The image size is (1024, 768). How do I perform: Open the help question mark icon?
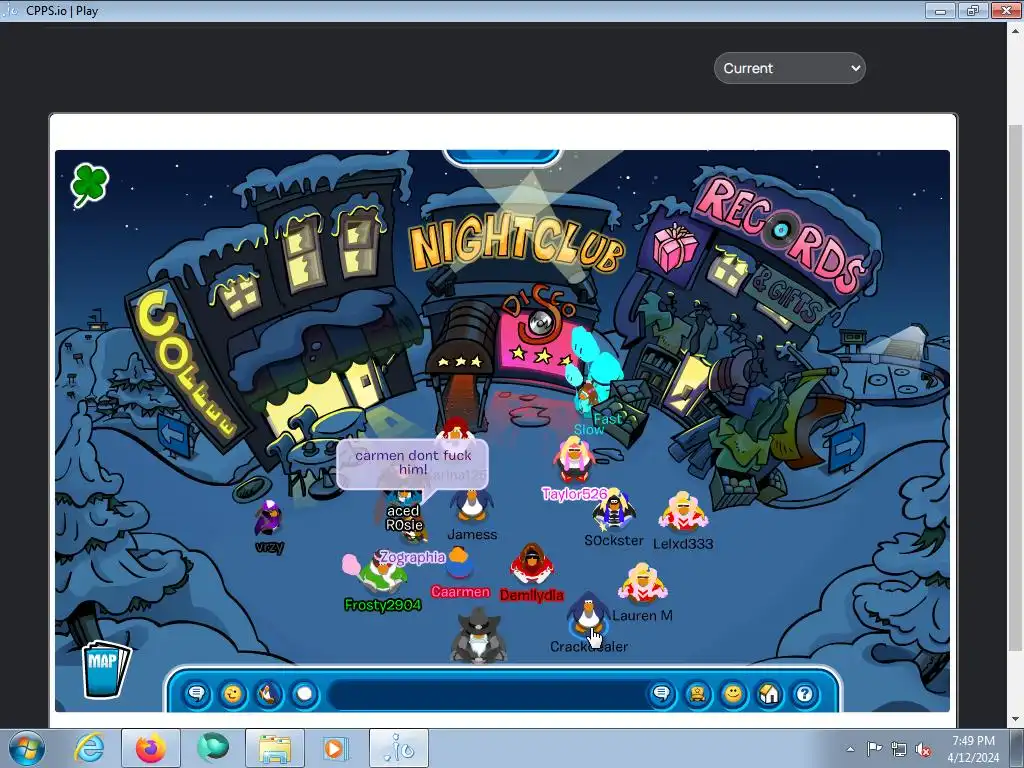click(x=805, y=694)
